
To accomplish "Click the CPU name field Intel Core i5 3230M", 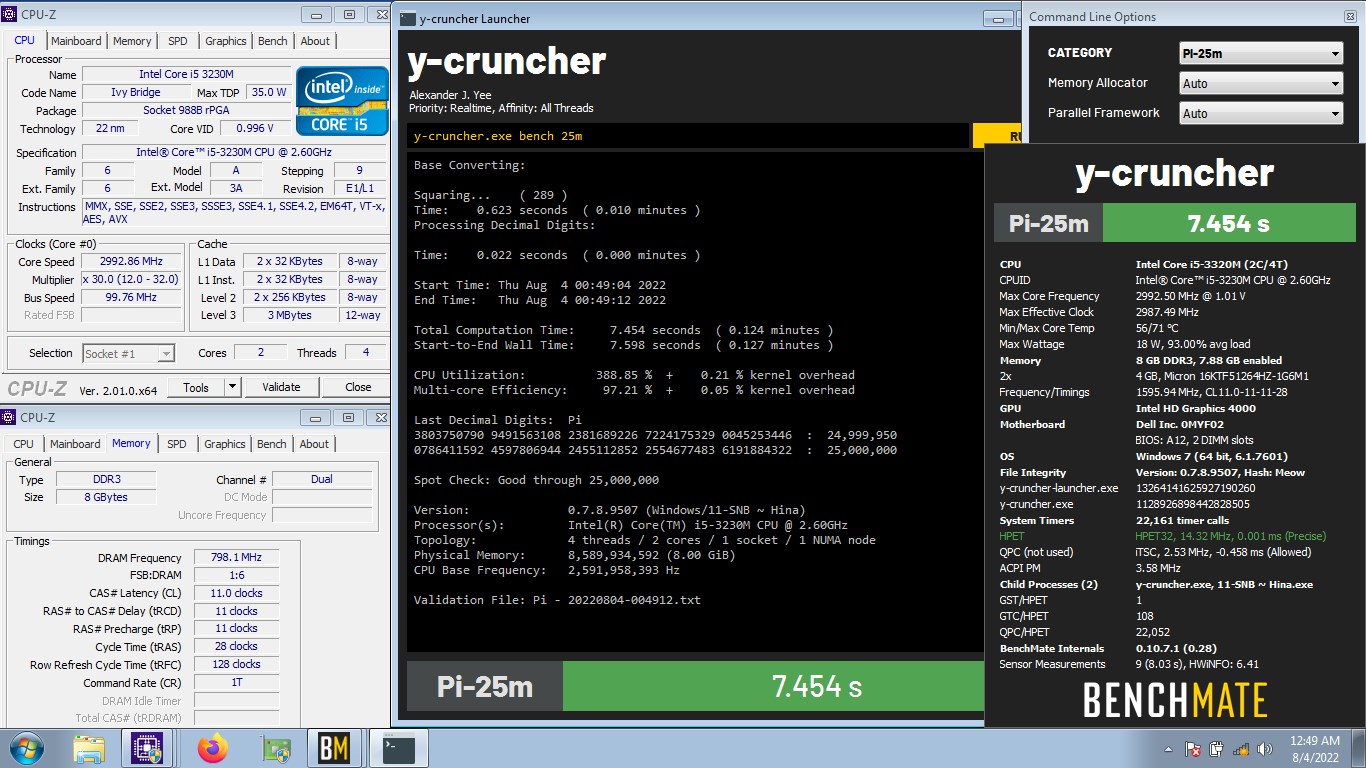I will (x=186, y=75).
